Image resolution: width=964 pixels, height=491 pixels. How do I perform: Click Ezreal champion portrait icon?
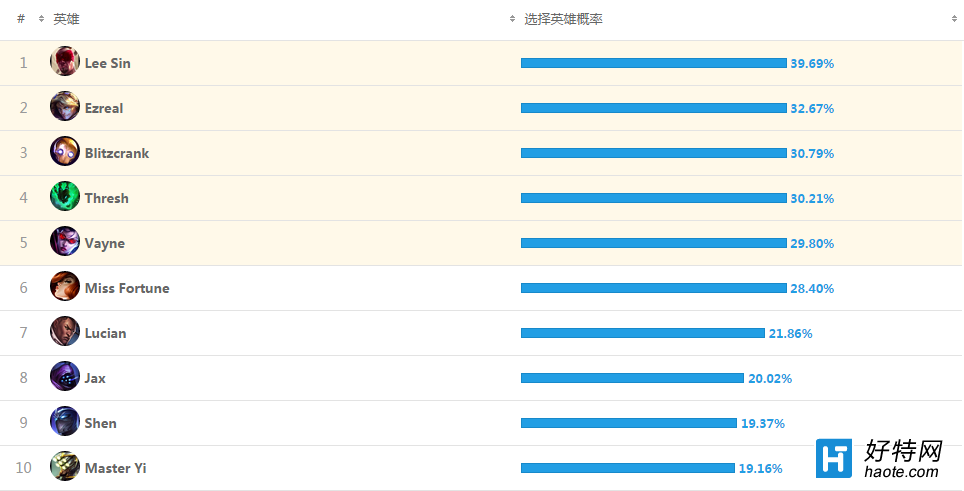(65, 107)
